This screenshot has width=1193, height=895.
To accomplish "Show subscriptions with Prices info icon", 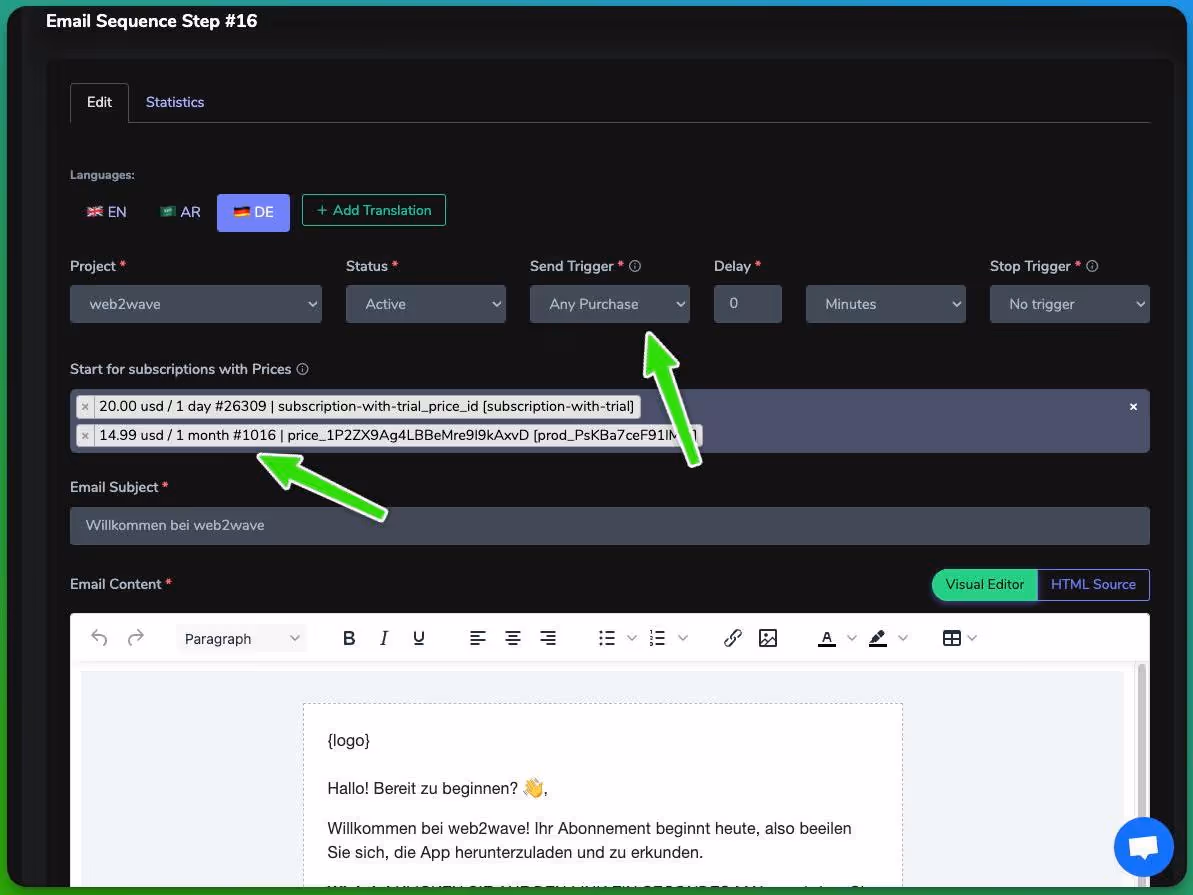I will (302, 369).
